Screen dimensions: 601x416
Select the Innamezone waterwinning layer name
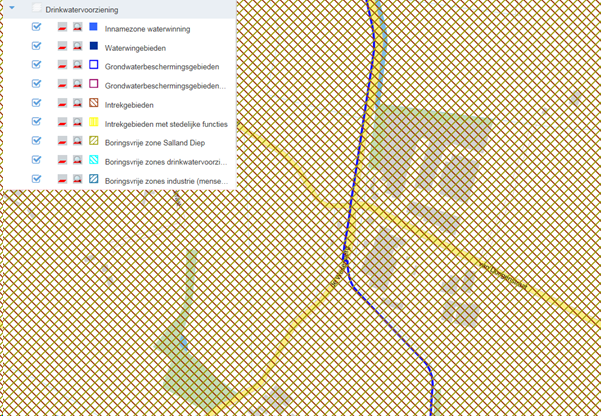148,29
